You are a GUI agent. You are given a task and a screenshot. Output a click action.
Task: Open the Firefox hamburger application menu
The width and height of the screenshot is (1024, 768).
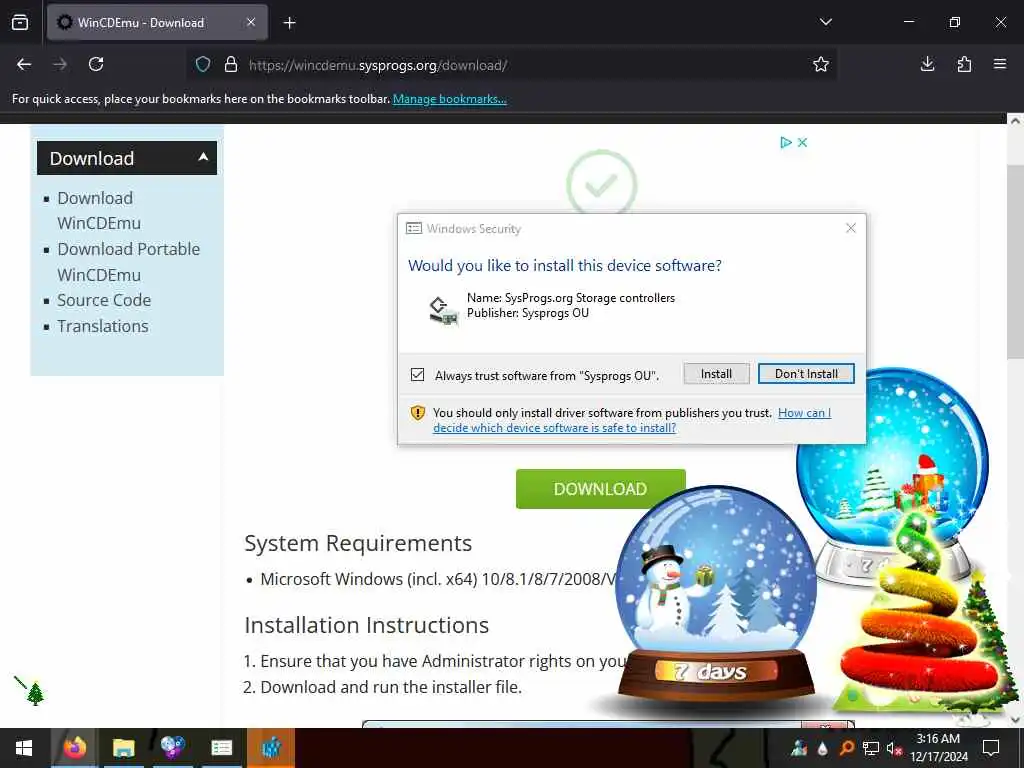pyautogui.click(x=1000, y=64)
